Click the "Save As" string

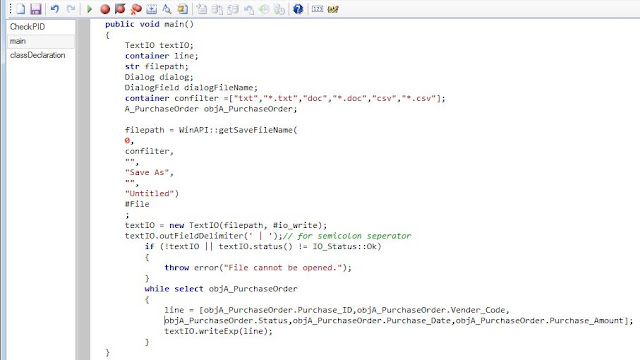point(147,173)
